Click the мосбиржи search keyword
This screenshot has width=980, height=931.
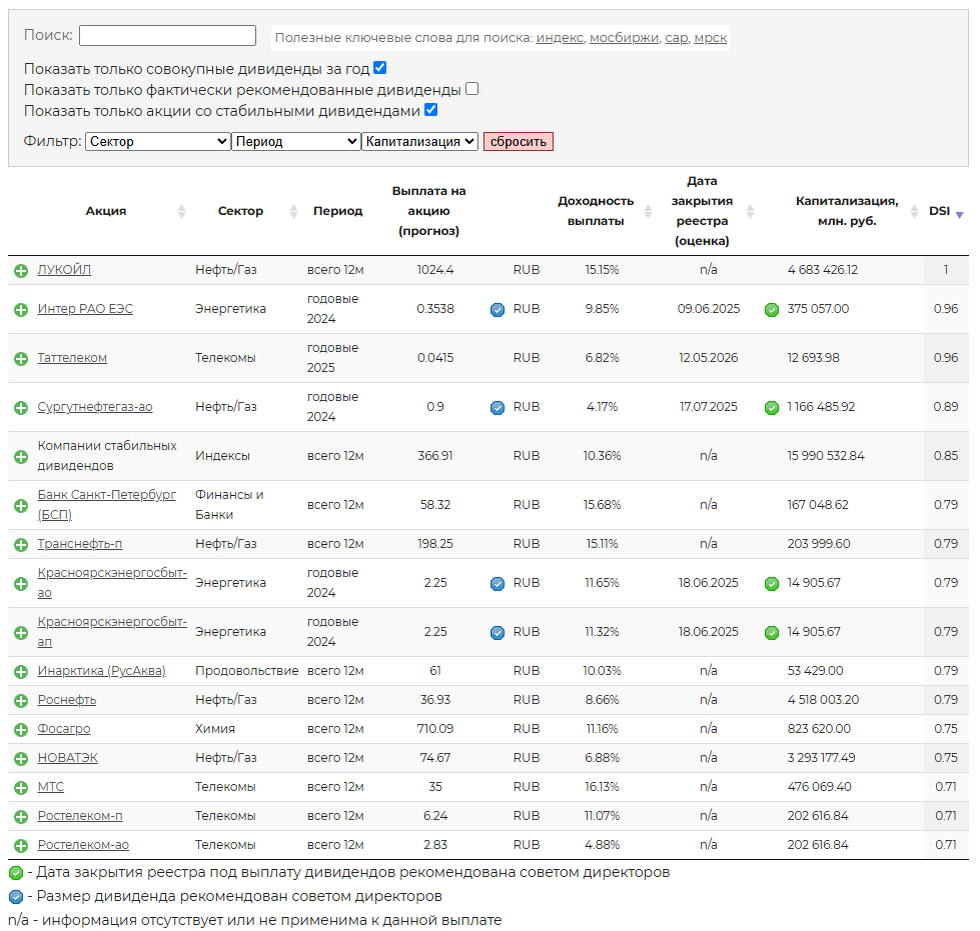[x=624, y=38]
